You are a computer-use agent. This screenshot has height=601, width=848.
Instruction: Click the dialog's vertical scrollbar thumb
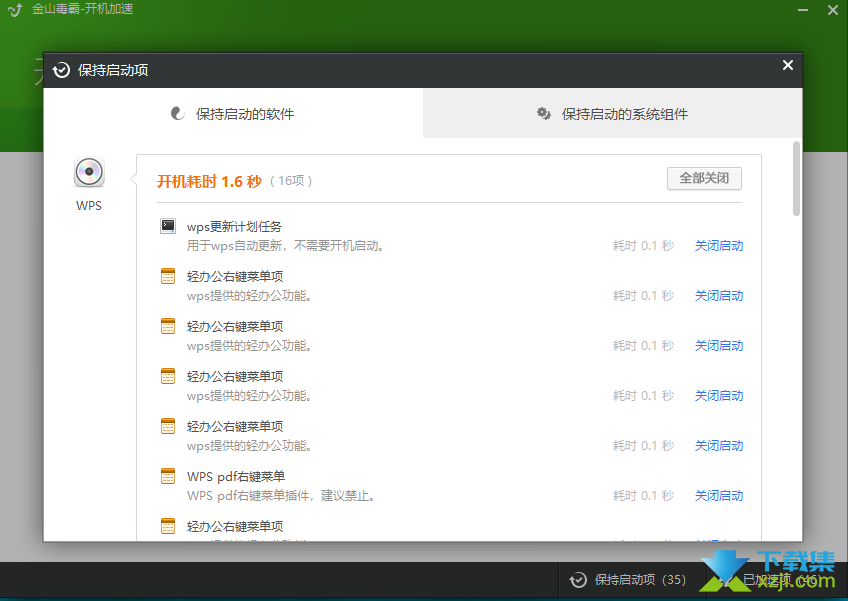pos(796,179)
